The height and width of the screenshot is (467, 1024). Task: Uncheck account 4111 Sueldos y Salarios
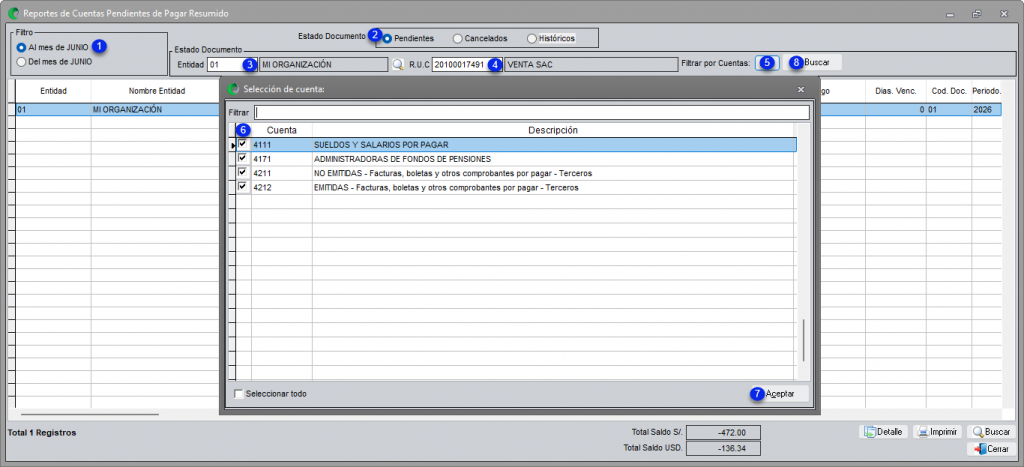243,144
